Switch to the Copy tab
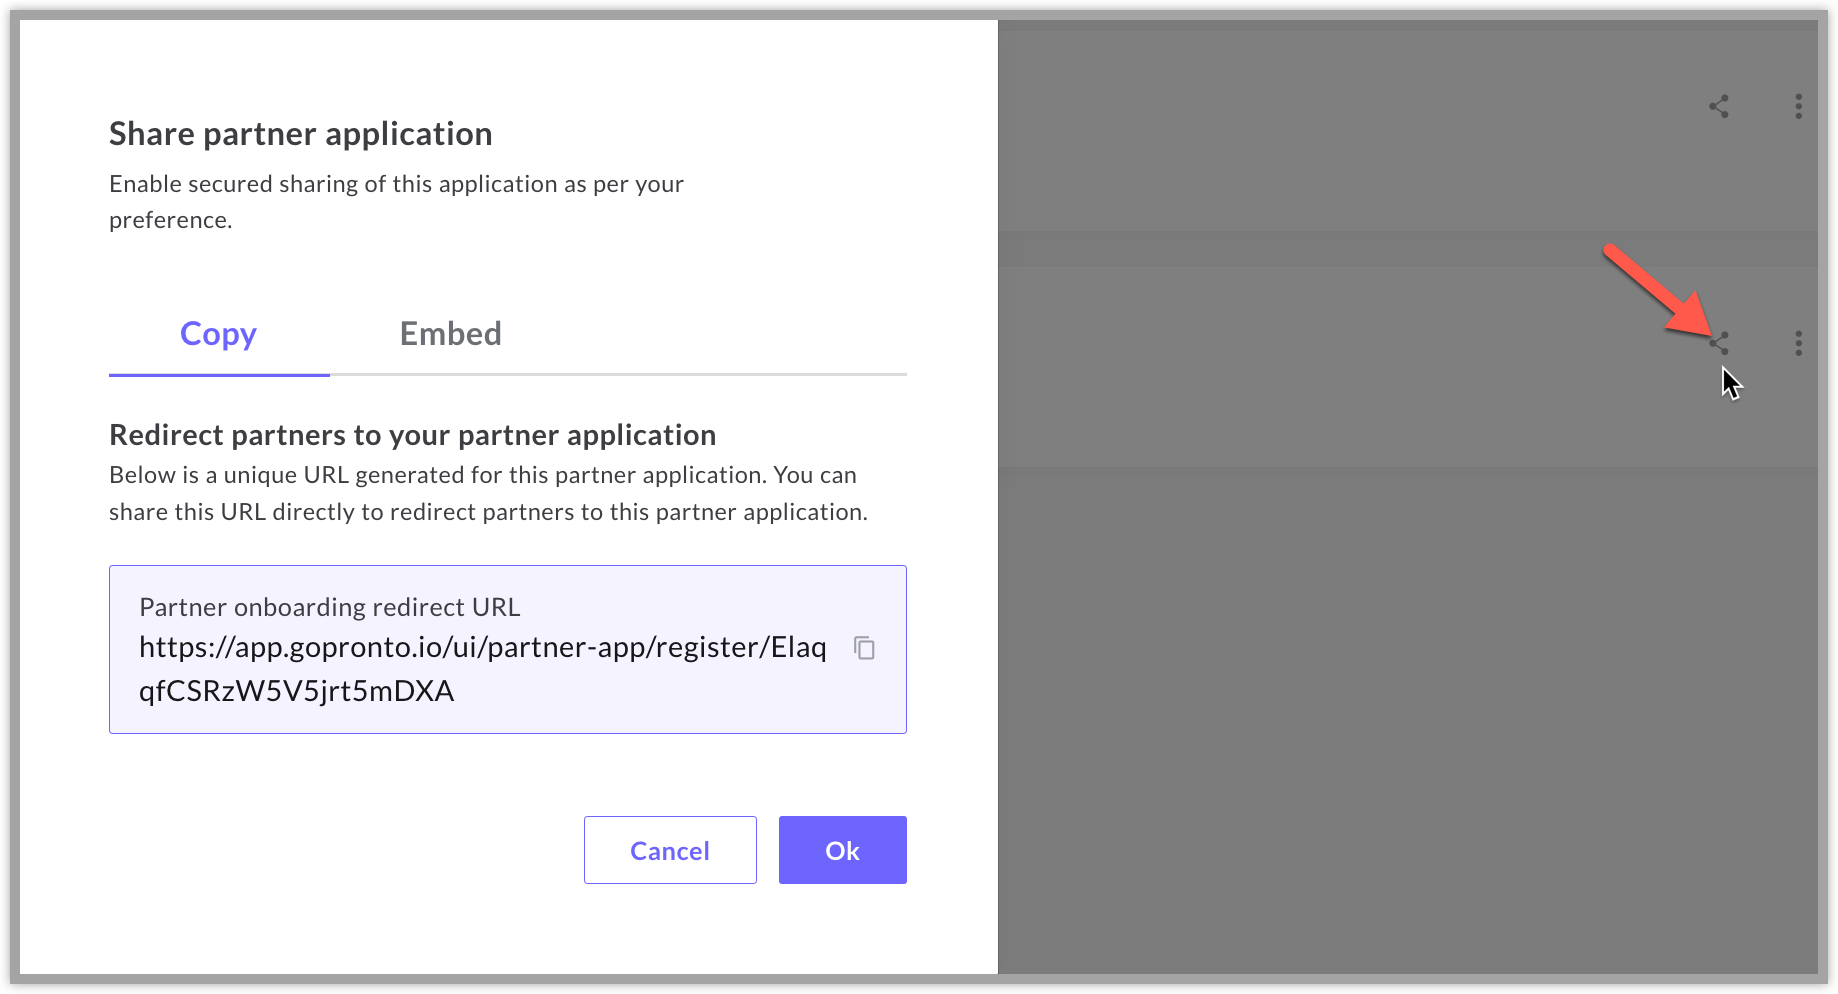1838x994 pixels. [x=218, y=334]
